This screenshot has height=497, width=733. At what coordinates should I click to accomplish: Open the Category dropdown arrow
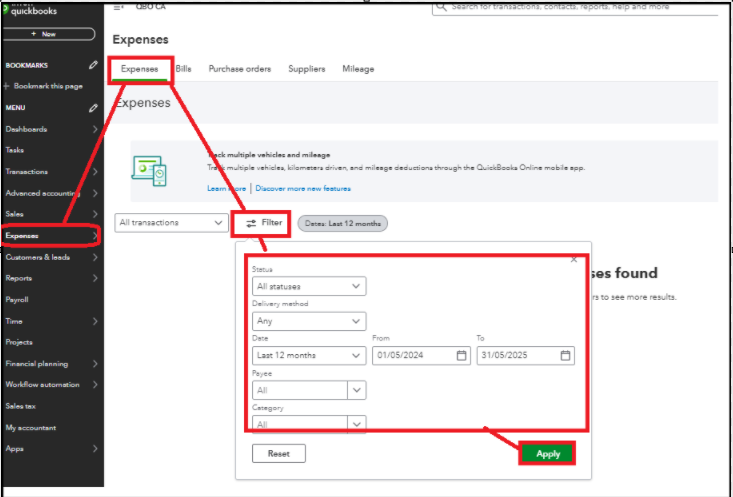(x=357, y=425)
